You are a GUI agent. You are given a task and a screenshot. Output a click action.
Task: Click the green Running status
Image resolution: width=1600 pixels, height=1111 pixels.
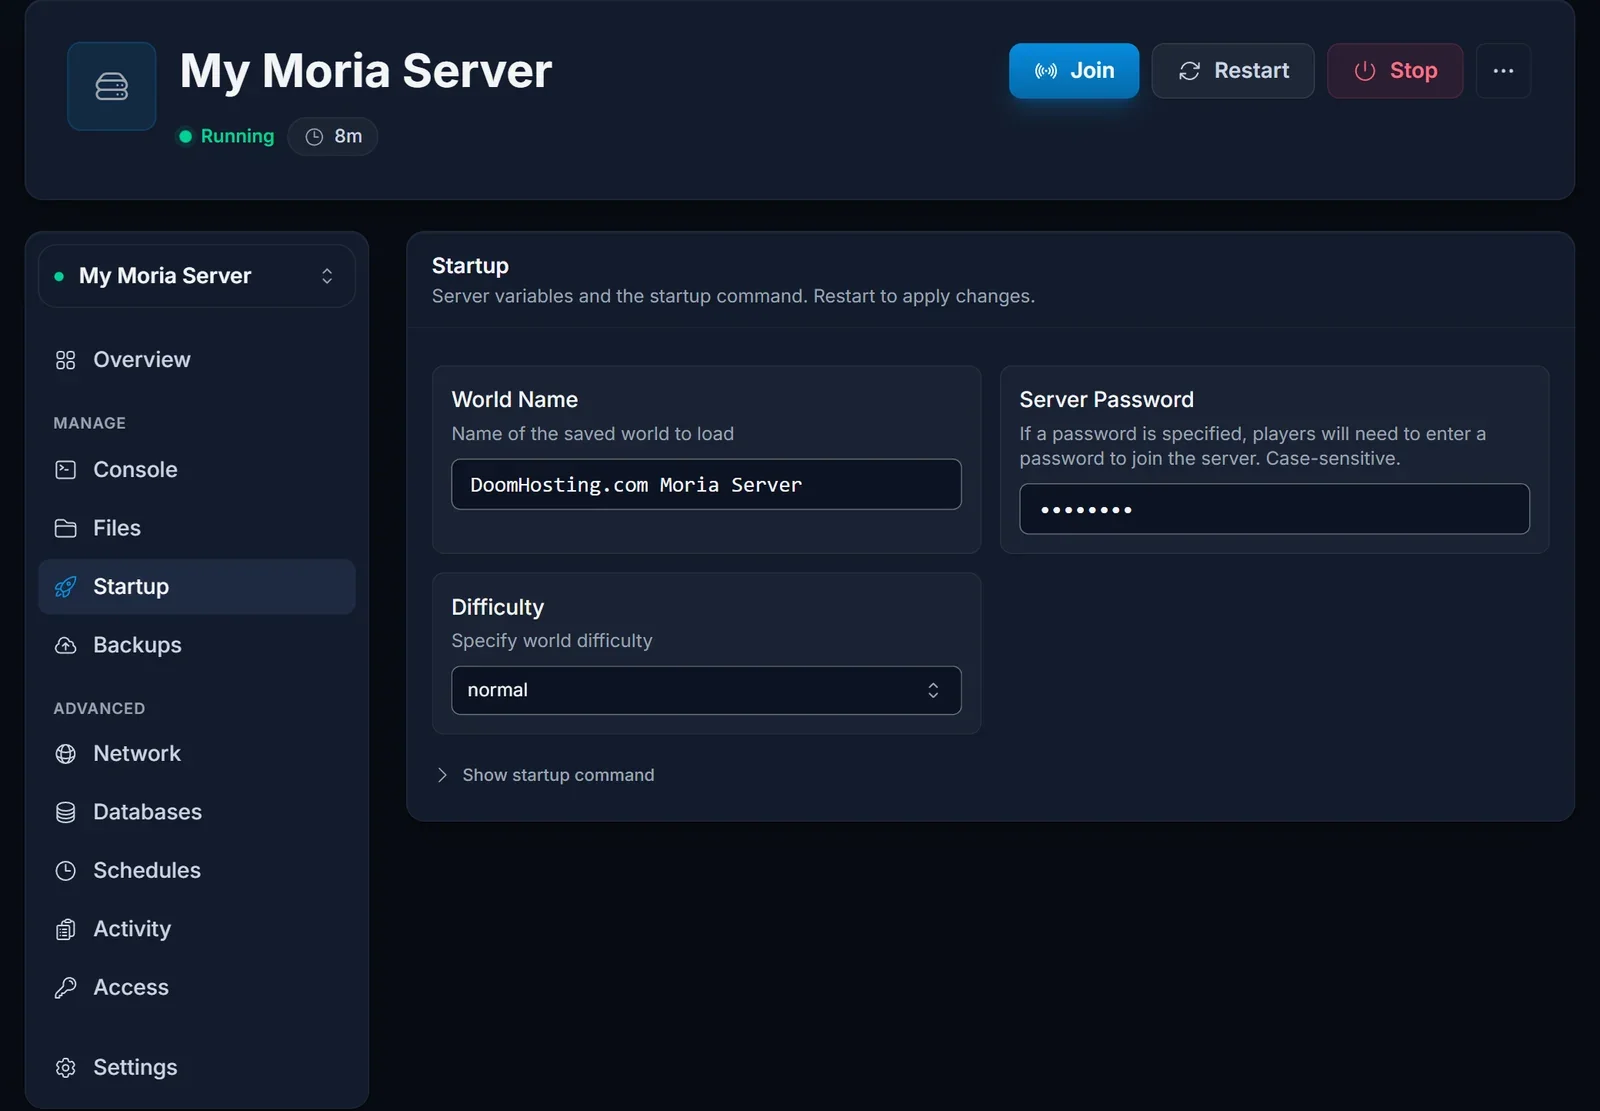click(226, 136)
